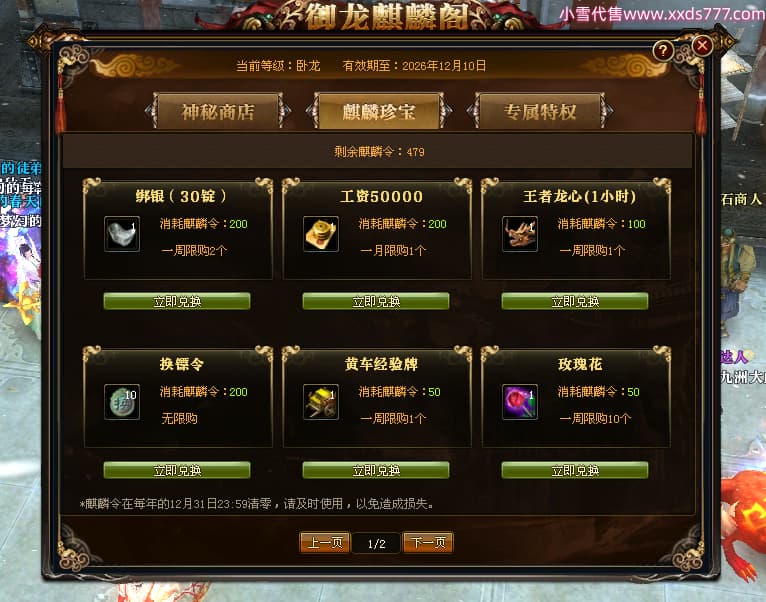Viewport: 766px width, 602px height.
Task: Click the 黄车经验牌 yellow cart icon
Action: 321,402
